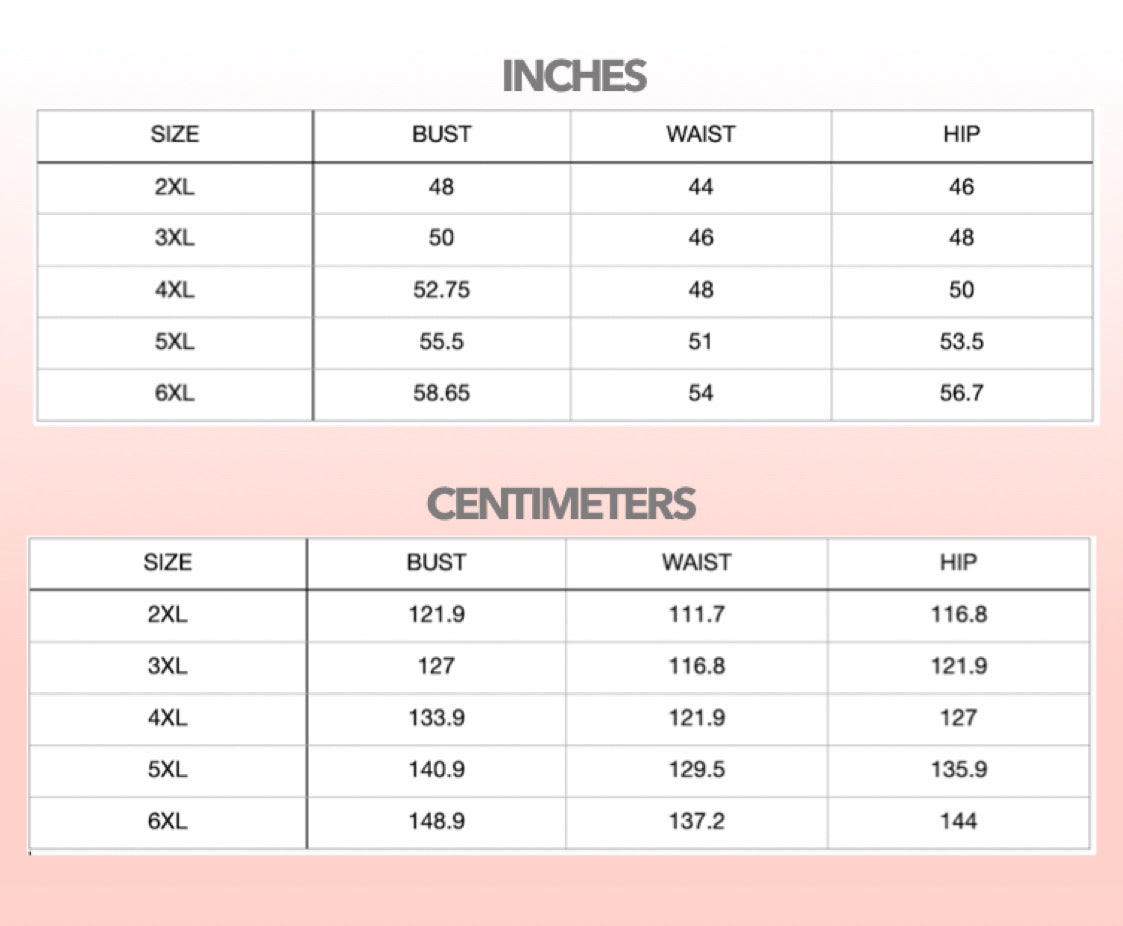Click the SIZE header in centimeters table
This screenshot has width=1123, height=926.
point(167,562)
